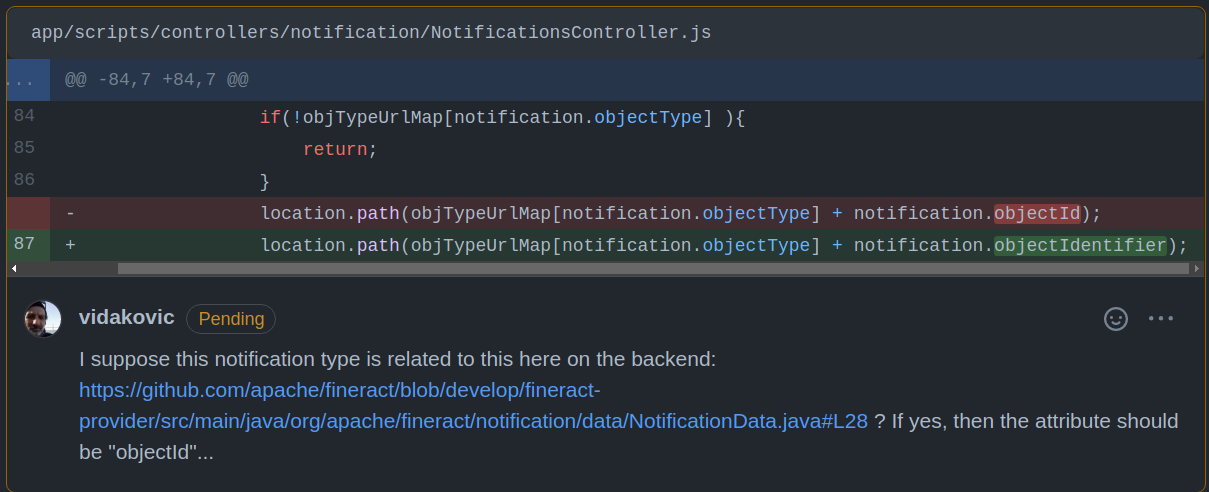Select added line number 87 in gutter
Viewport: 1209px width, 492px height.
pyautogui.click(x=25, y=244)
